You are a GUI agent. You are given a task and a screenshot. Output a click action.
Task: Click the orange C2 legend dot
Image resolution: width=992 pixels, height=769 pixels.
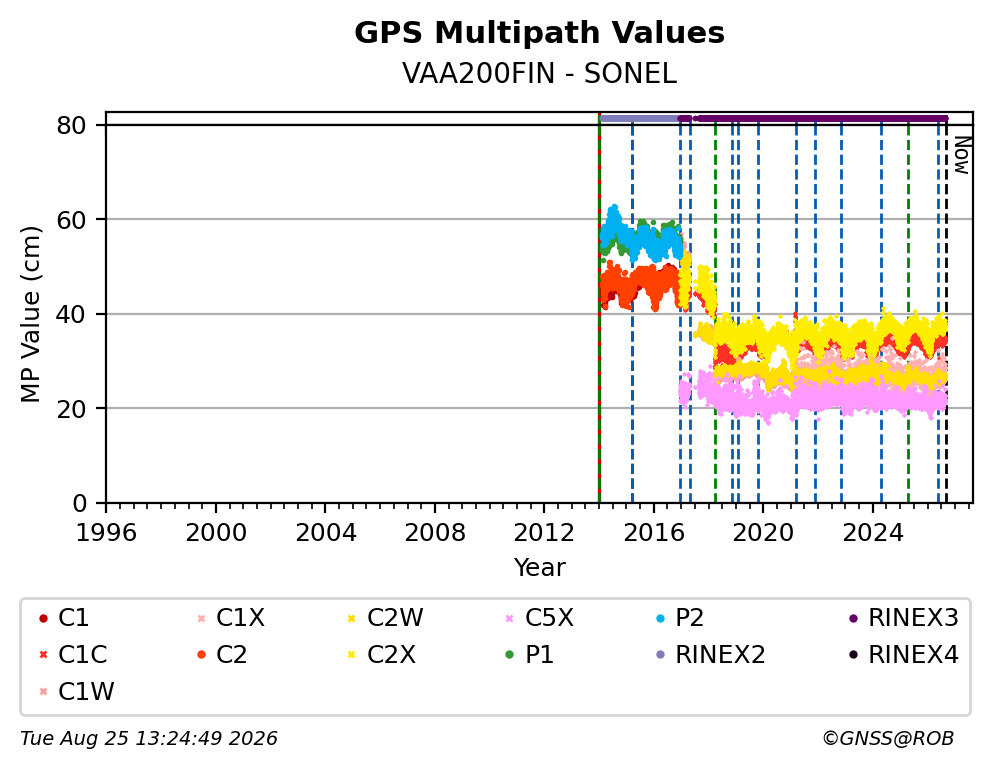[x=201, y=655]
